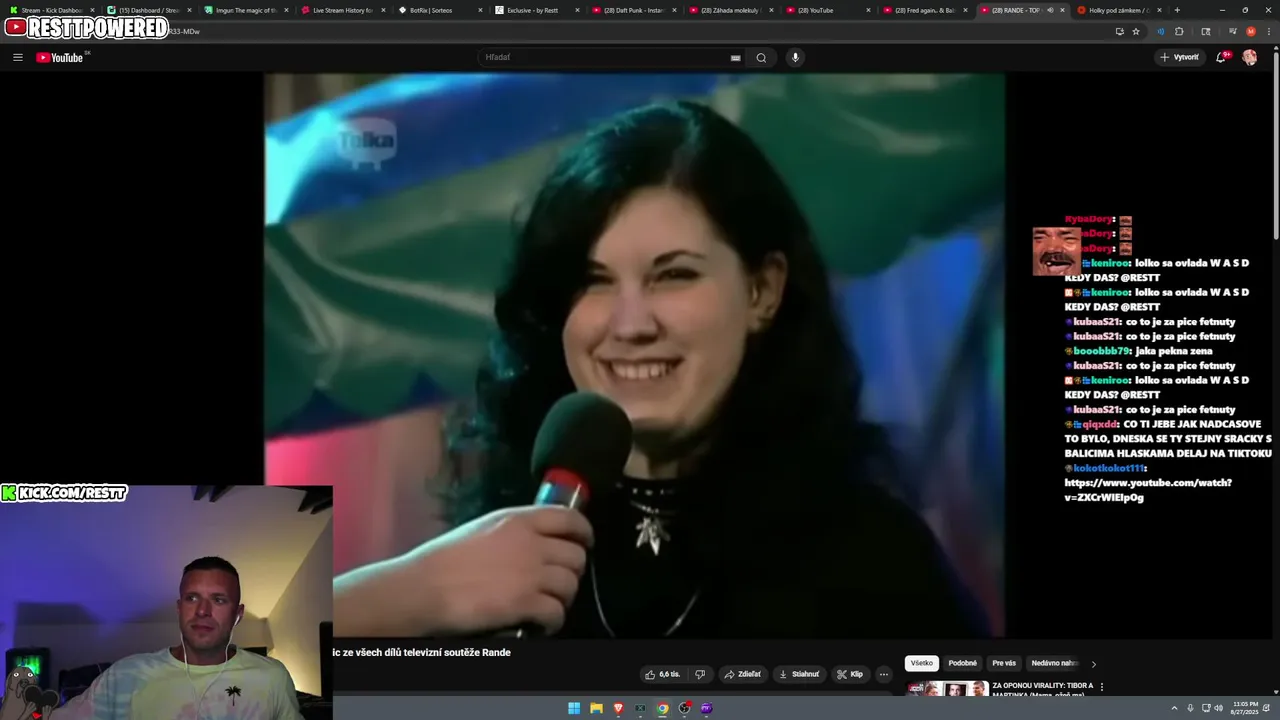The image size is (1280, 720).
Task: Switch to Holky pod zámkem tab
Action: pyautogui.click(x=1117, y=10)
